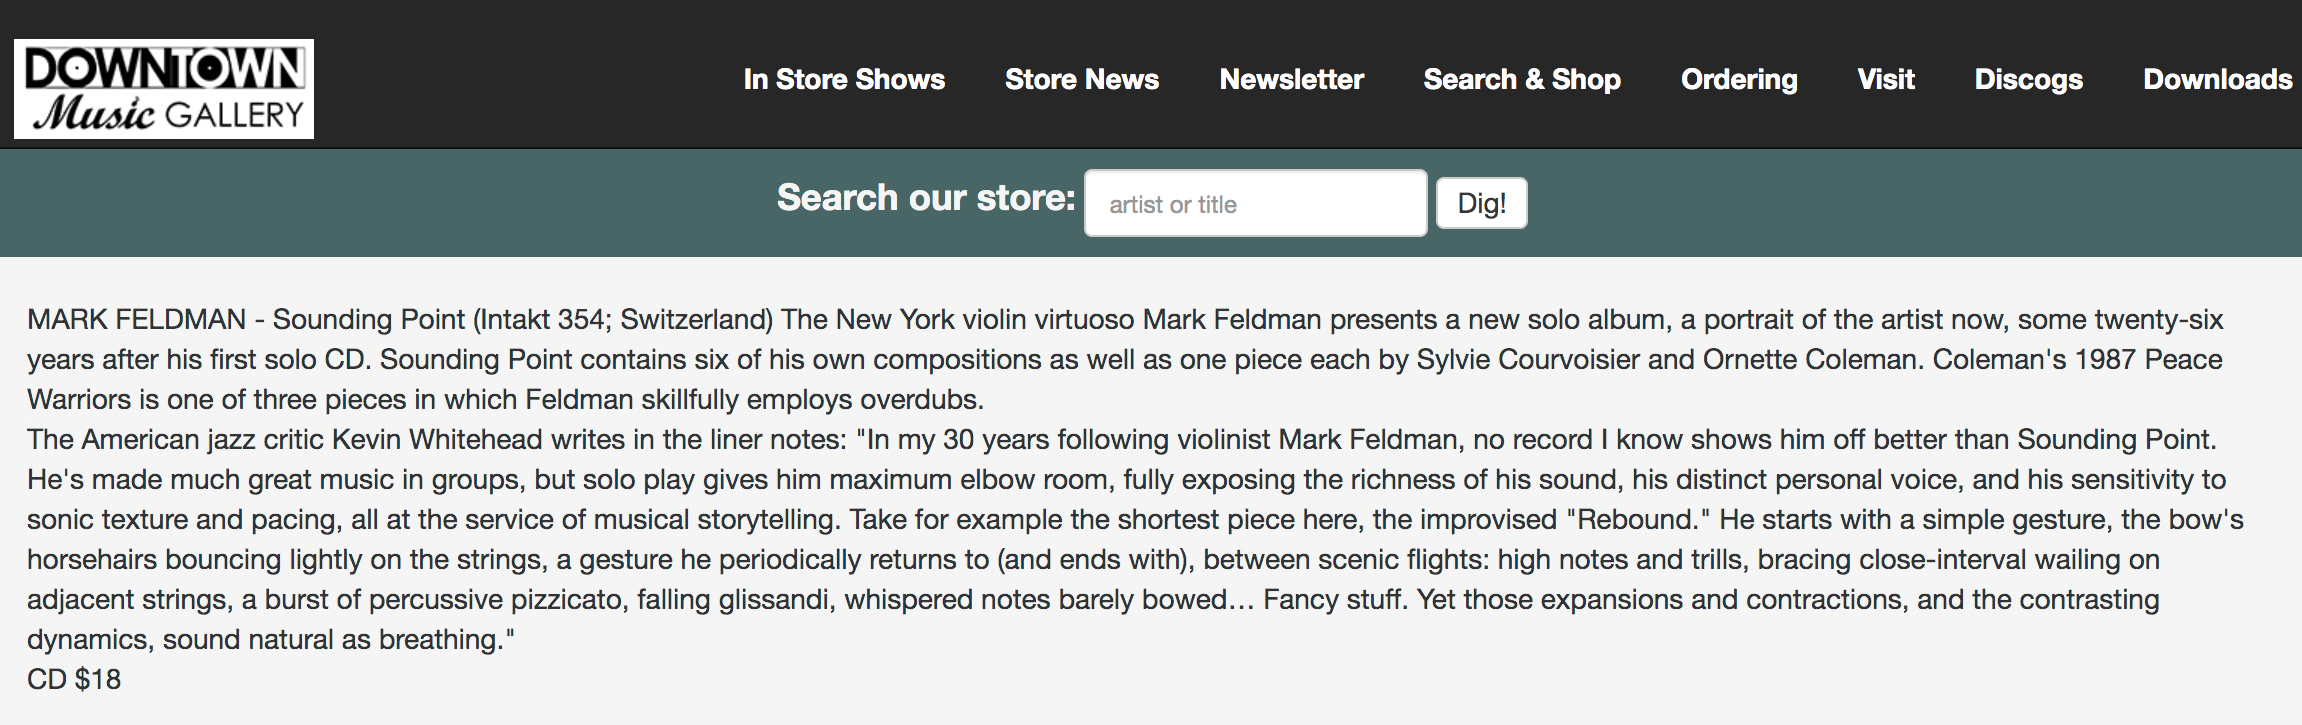Select the Visit menu item
This screenshot has height=725, width=2302.
point(1886,79)
